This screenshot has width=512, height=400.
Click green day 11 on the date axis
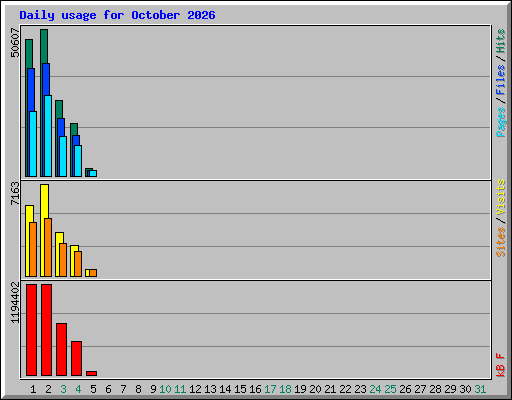pos(180,389)
